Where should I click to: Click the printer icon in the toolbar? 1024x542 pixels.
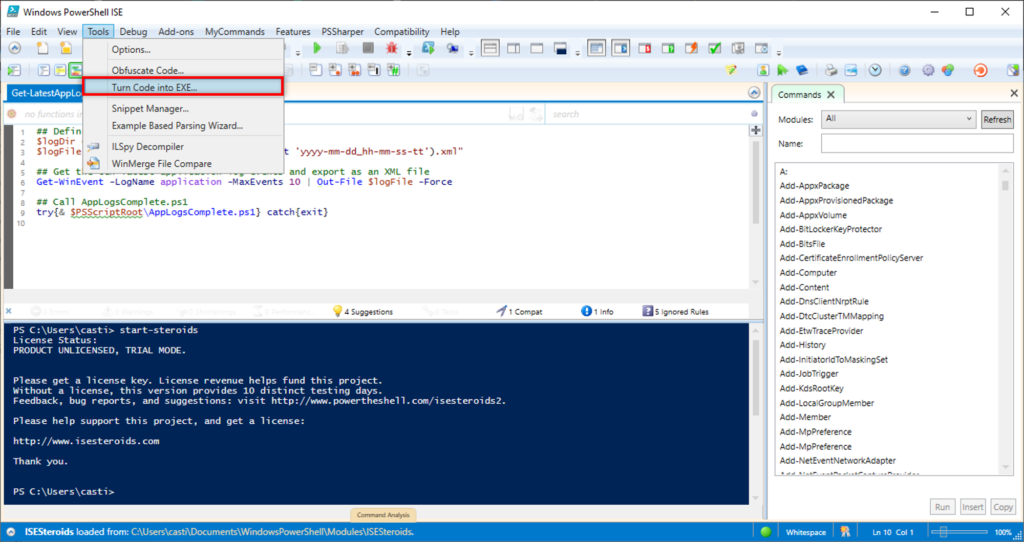pyautogui.click(x=830, y=70)
